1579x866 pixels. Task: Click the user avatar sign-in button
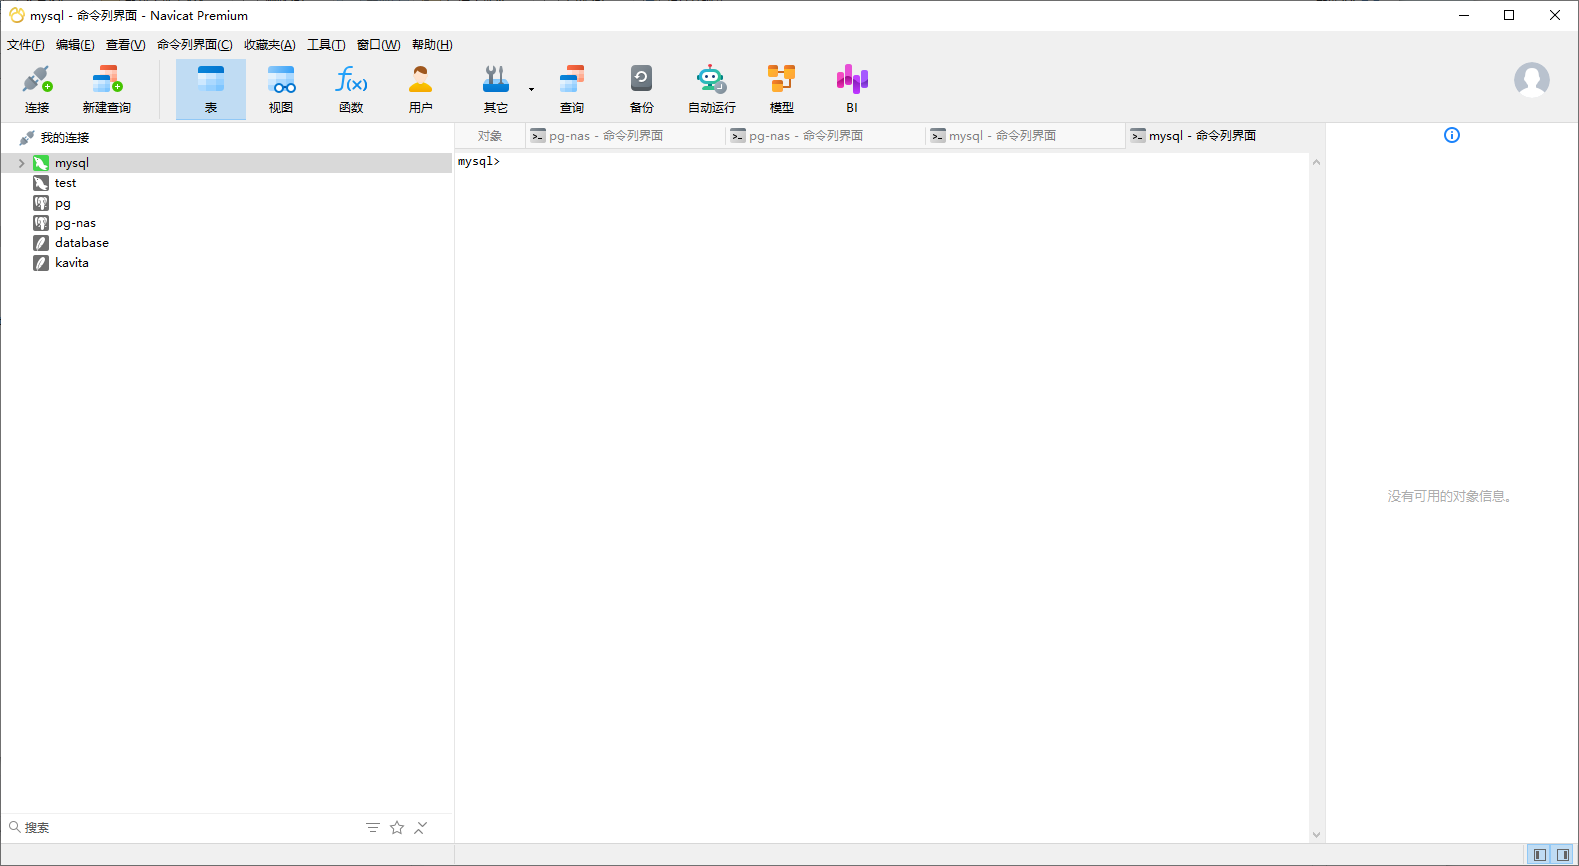pyautogui.click(x=1531, y=80)
